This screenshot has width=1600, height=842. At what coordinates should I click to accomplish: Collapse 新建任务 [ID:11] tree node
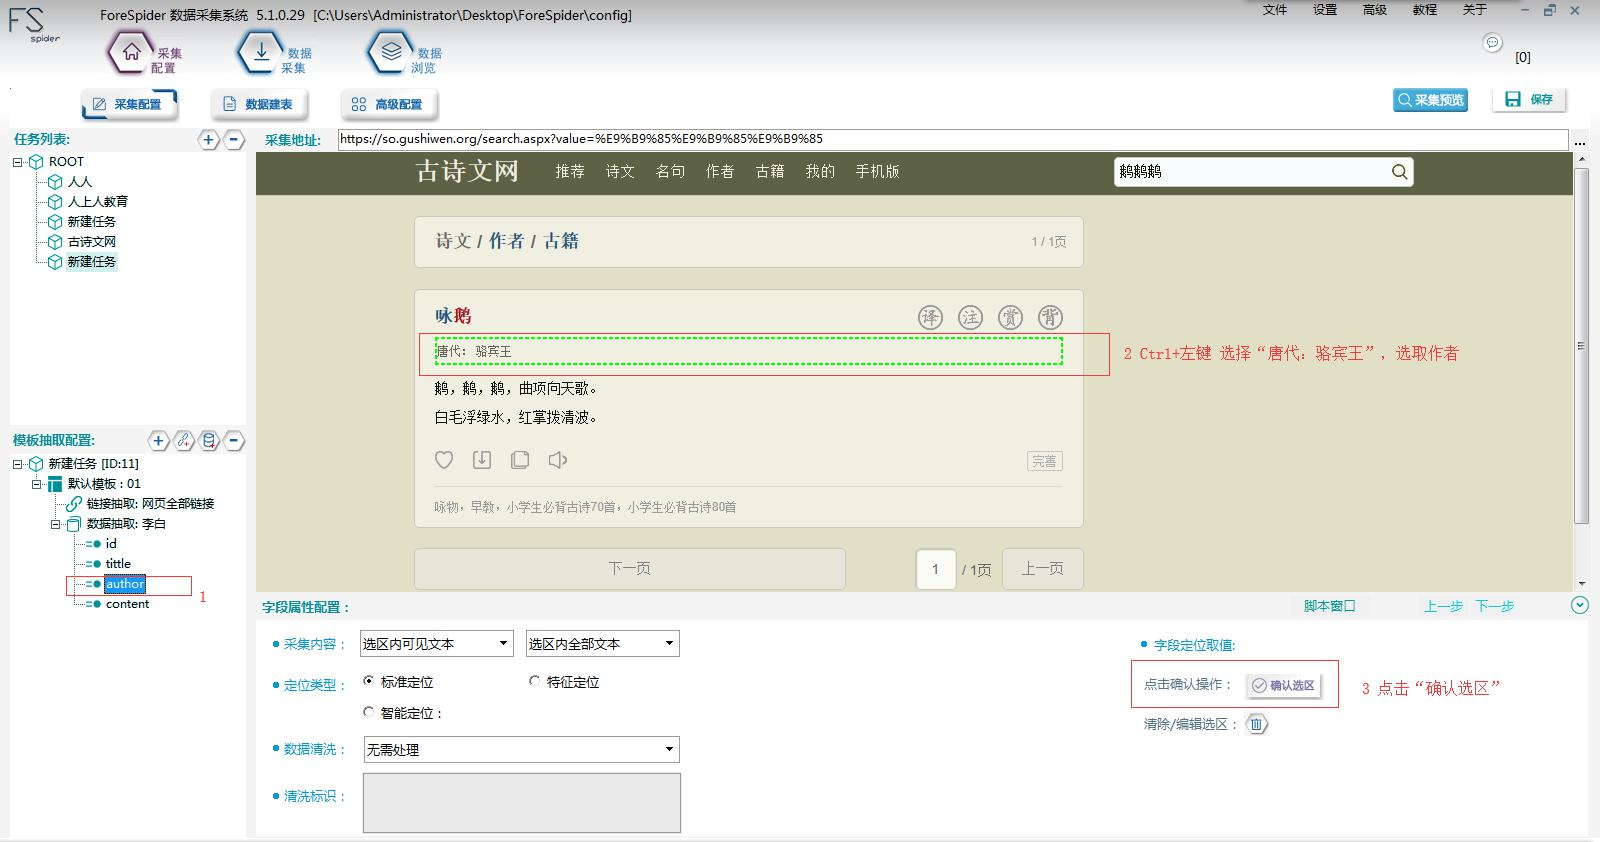point(18,464)
